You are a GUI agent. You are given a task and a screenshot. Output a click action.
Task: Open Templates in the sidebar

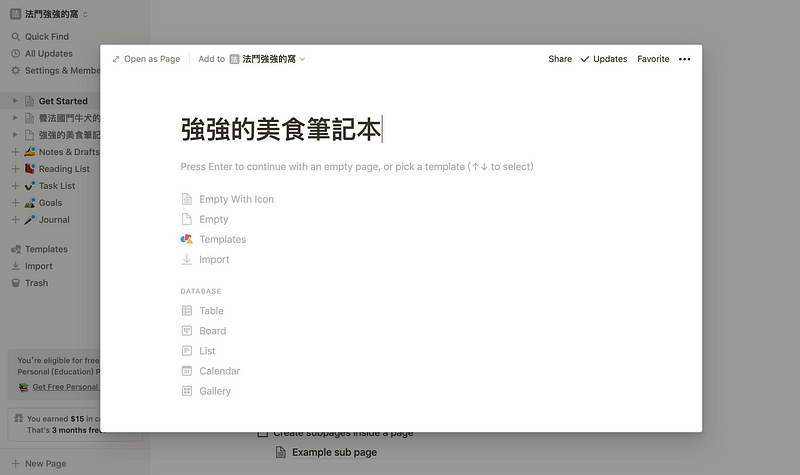[39, 249]
